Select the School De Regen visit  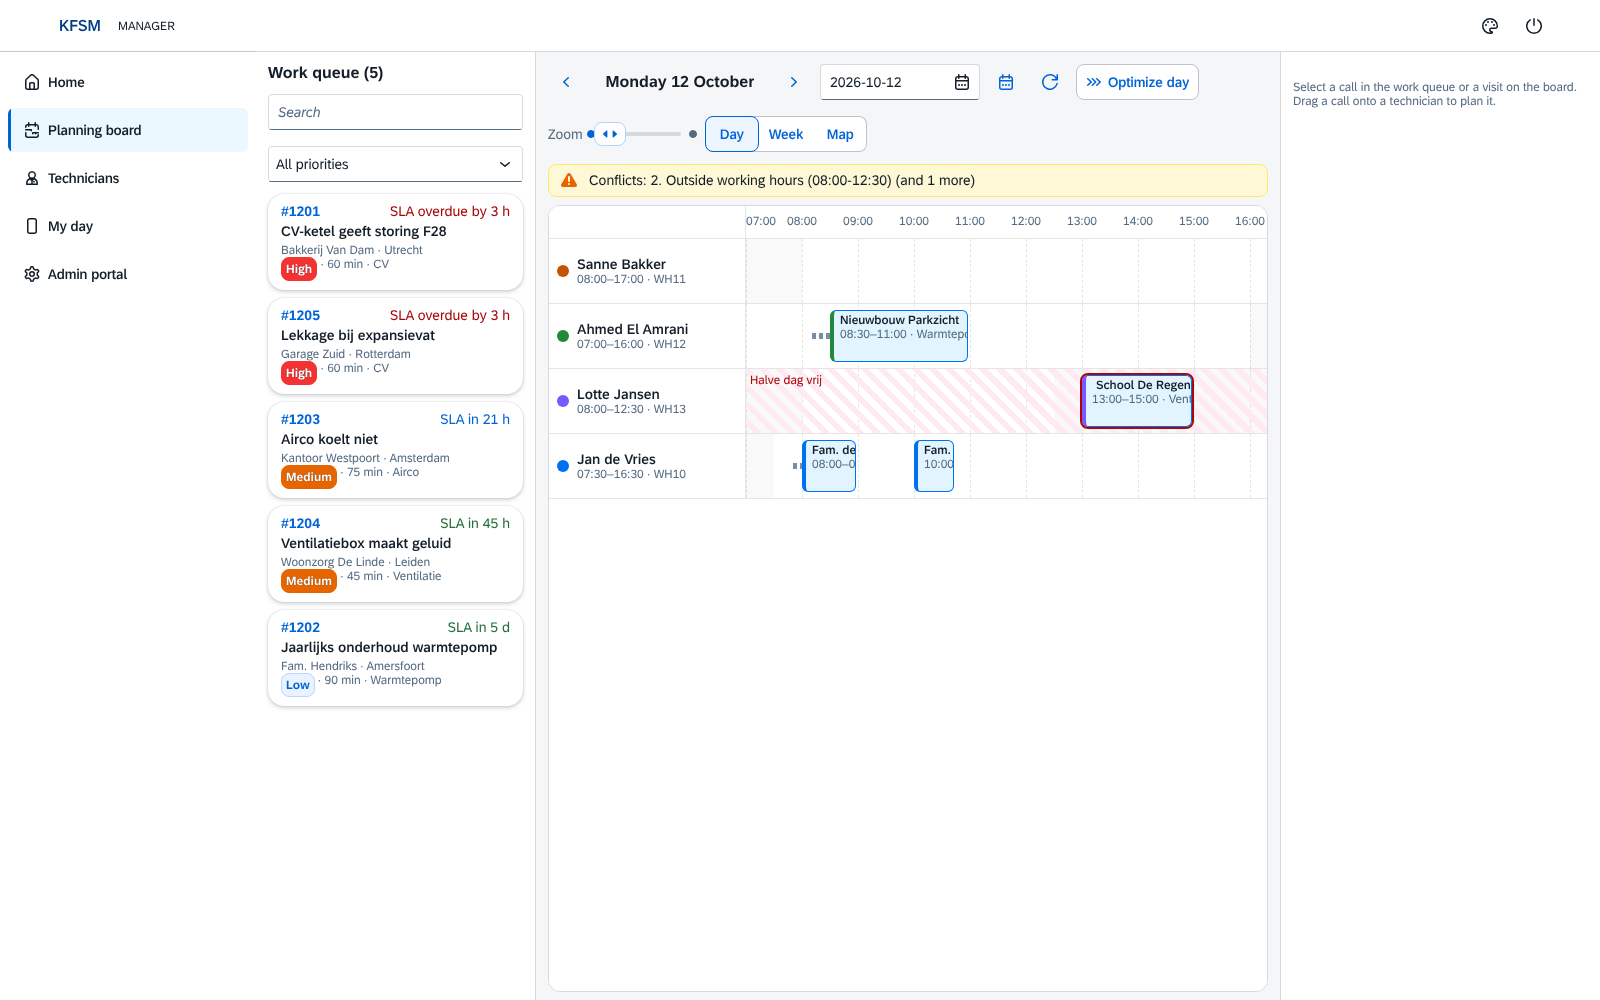tap(1137, 401)
